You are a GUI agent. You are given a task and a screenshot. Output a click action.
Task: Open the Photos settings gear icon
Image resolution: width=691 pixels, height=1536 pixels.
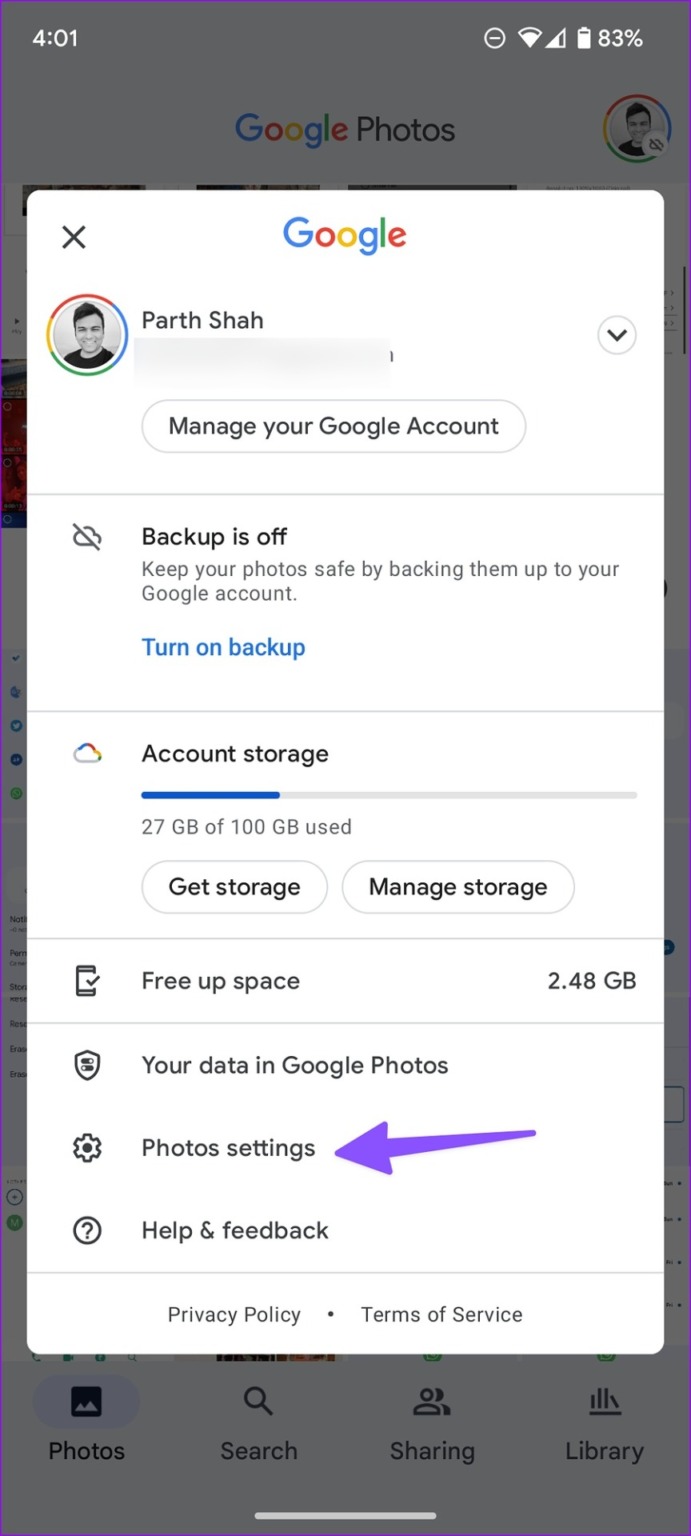pos(87,1148)
